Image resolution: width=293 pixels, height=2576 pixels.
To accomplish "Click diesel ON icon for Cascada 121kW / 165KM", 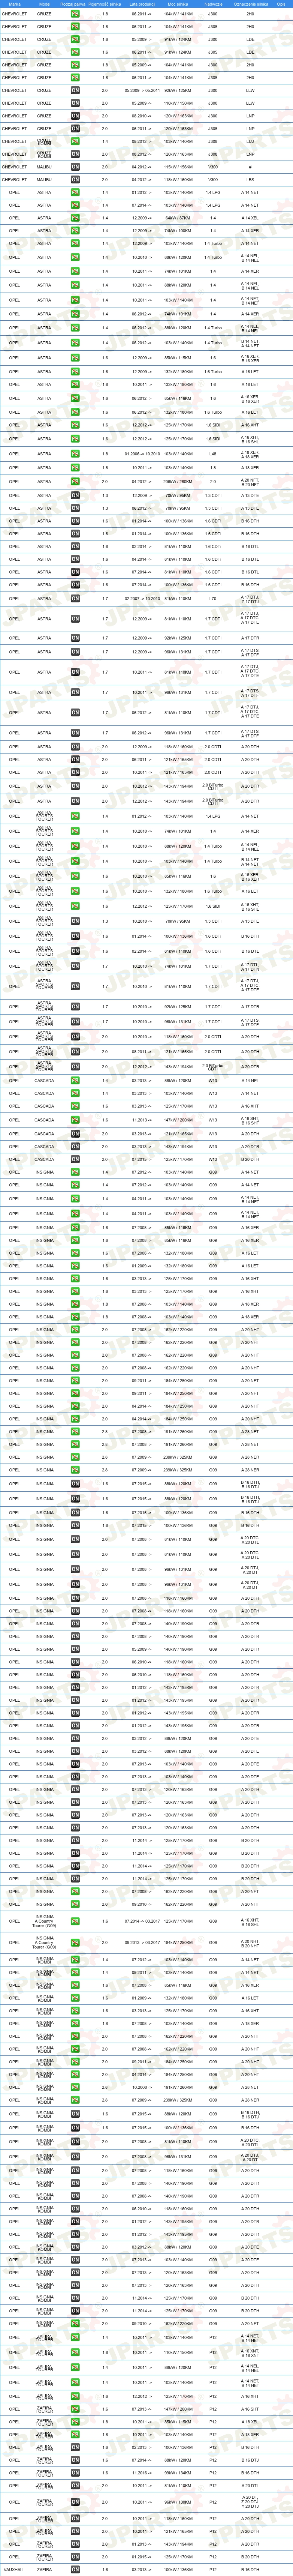I will click(x=75, y=1133).
